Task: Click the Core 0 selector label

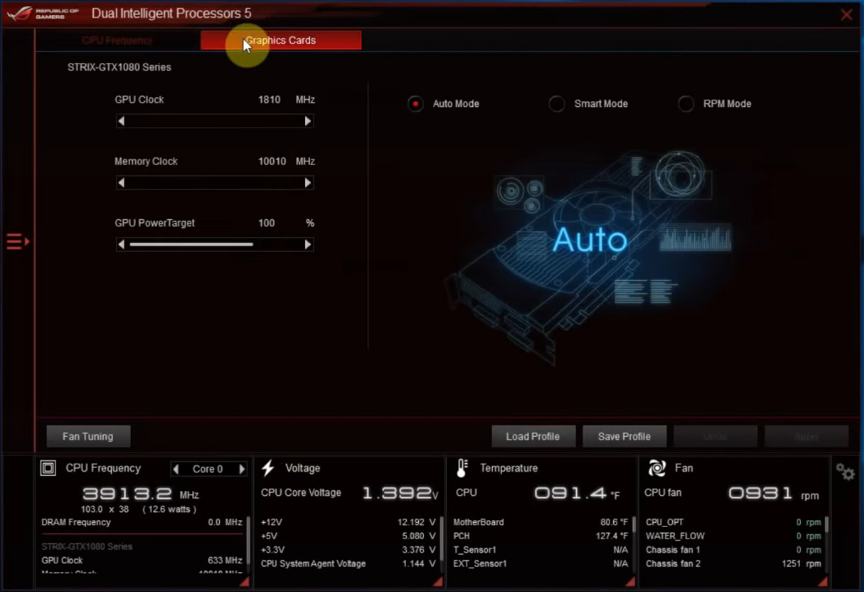Action: (208, 469)
